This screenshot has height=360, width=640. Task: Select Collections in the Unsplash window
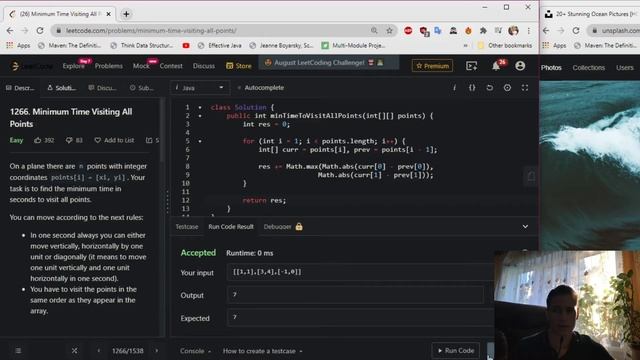(x=589, y=68)
